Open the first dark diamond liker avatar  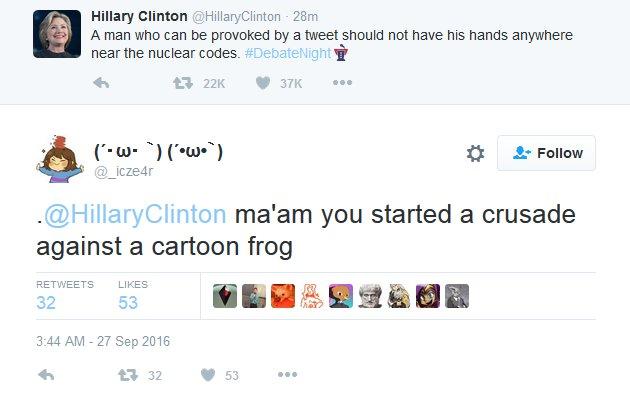(x=225, y=296)
